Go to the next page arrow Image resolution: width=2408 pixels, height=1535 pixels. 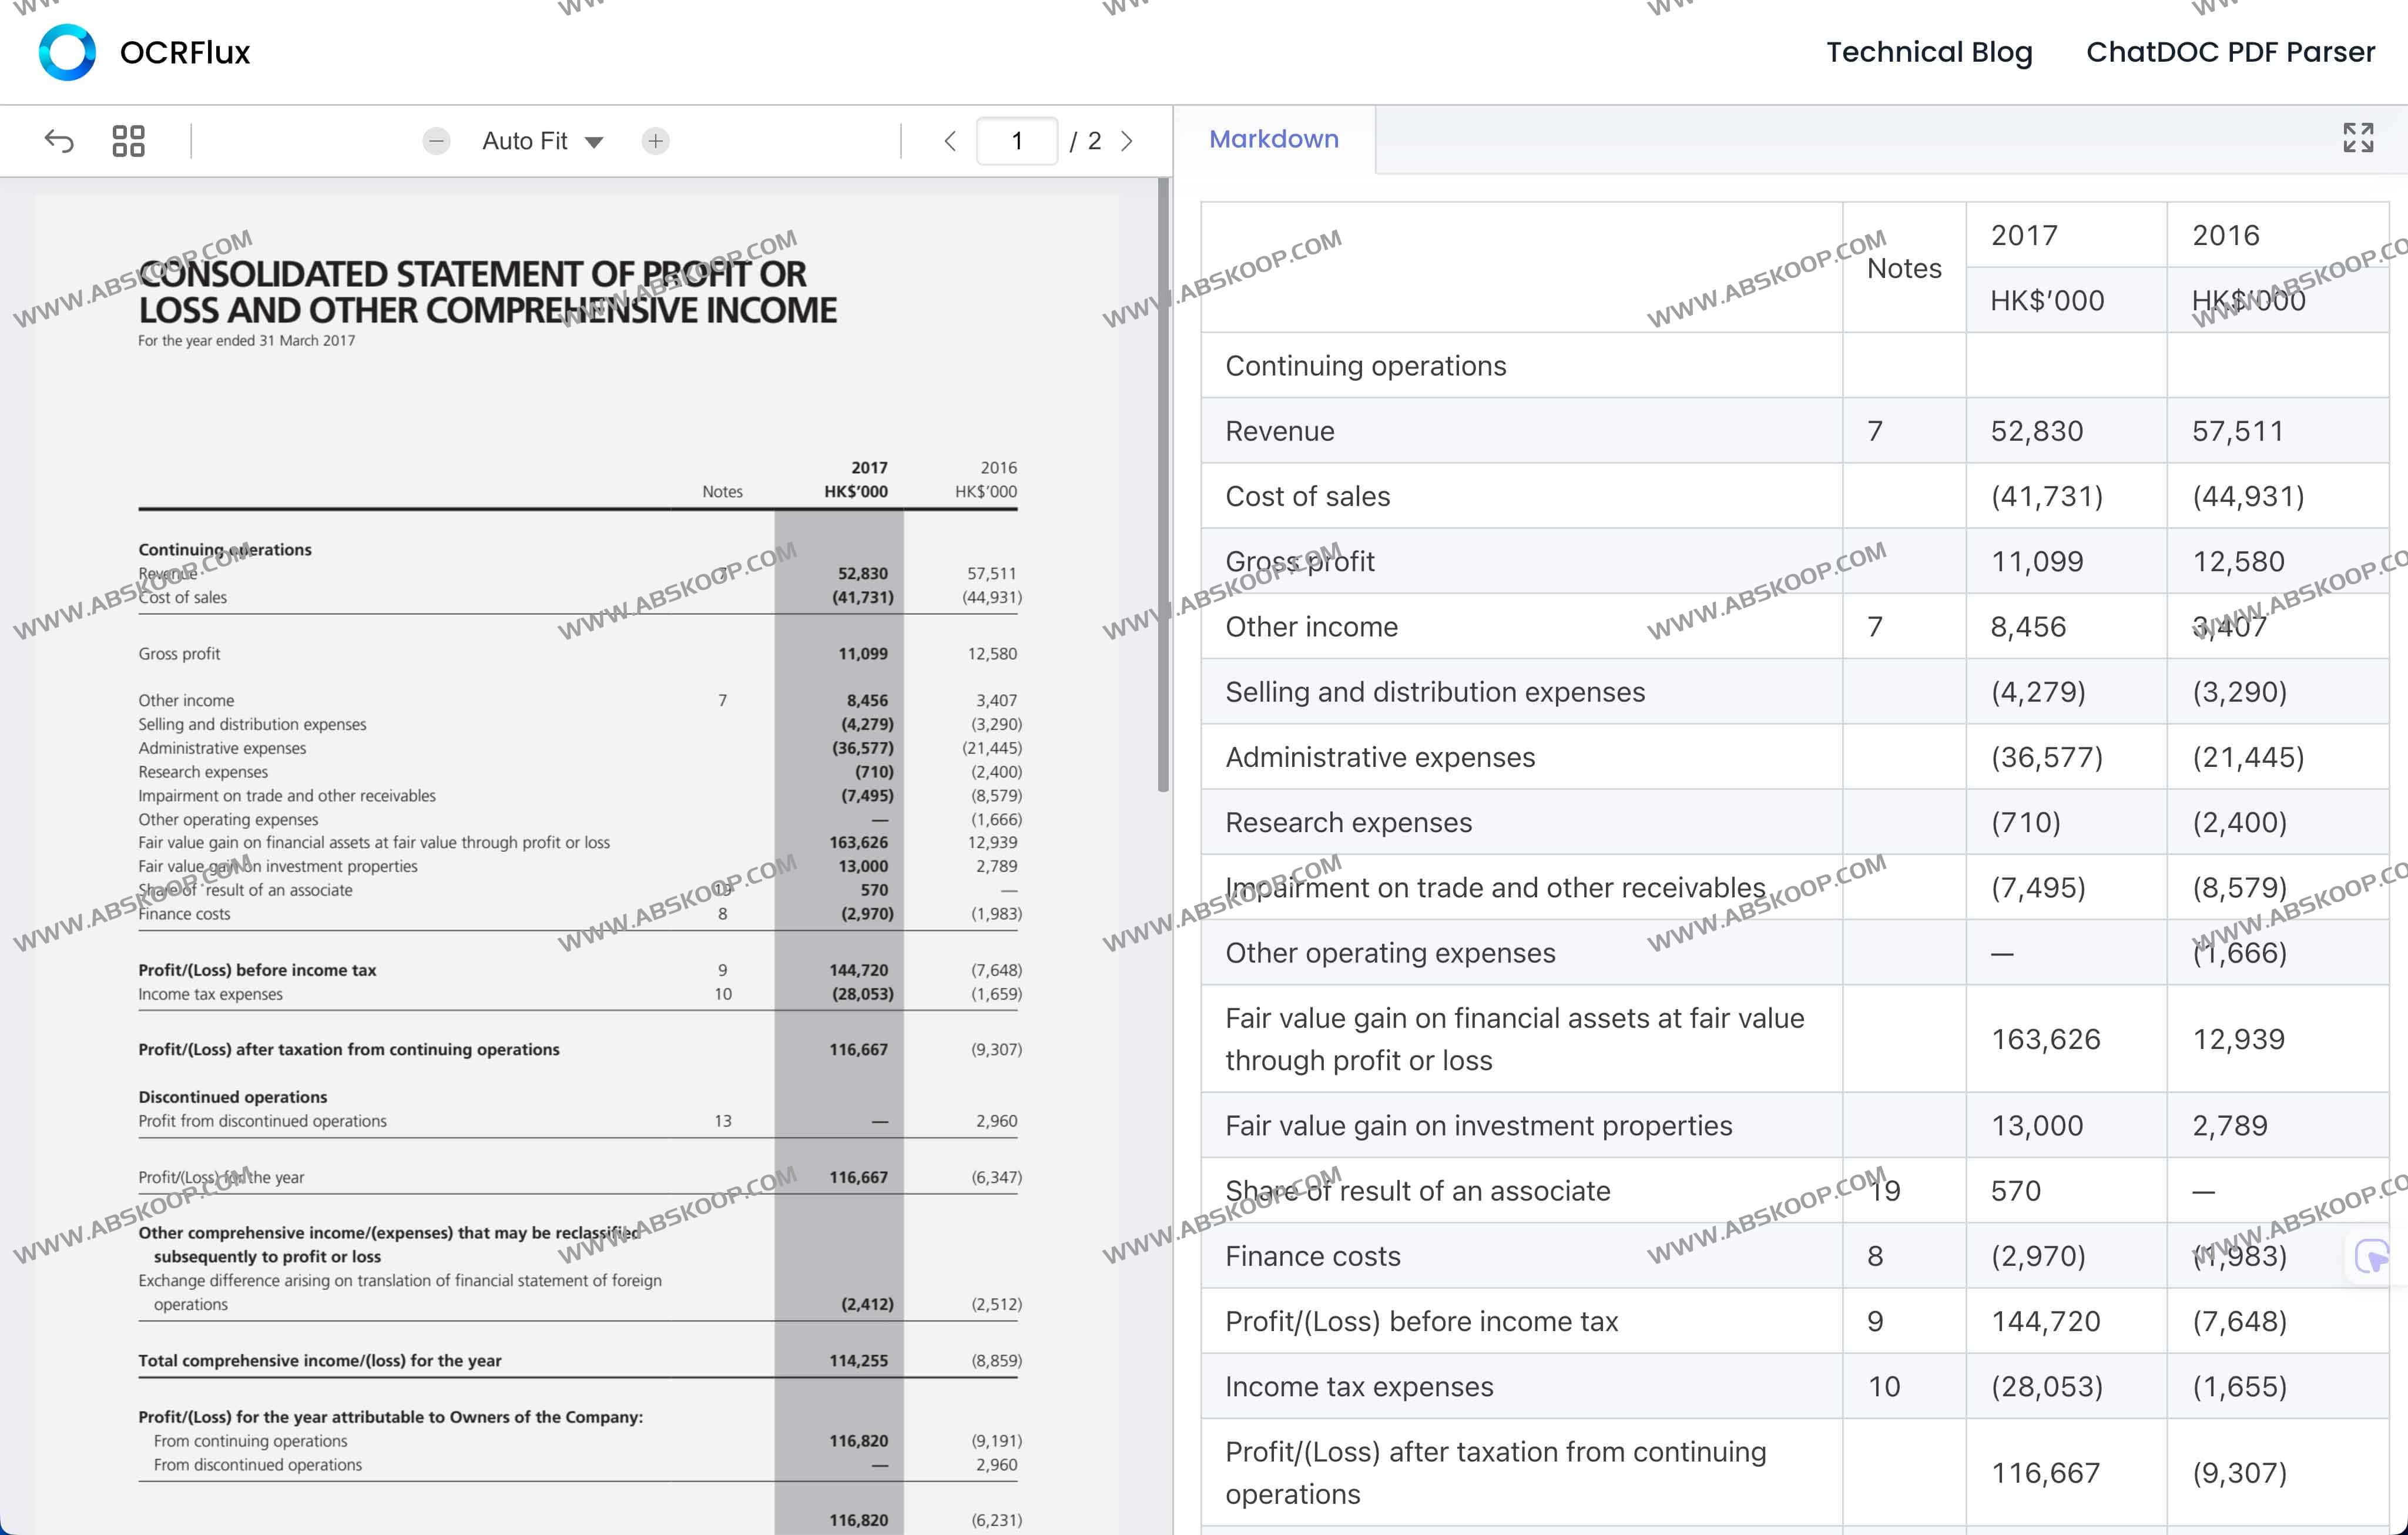coord(1127,141)
